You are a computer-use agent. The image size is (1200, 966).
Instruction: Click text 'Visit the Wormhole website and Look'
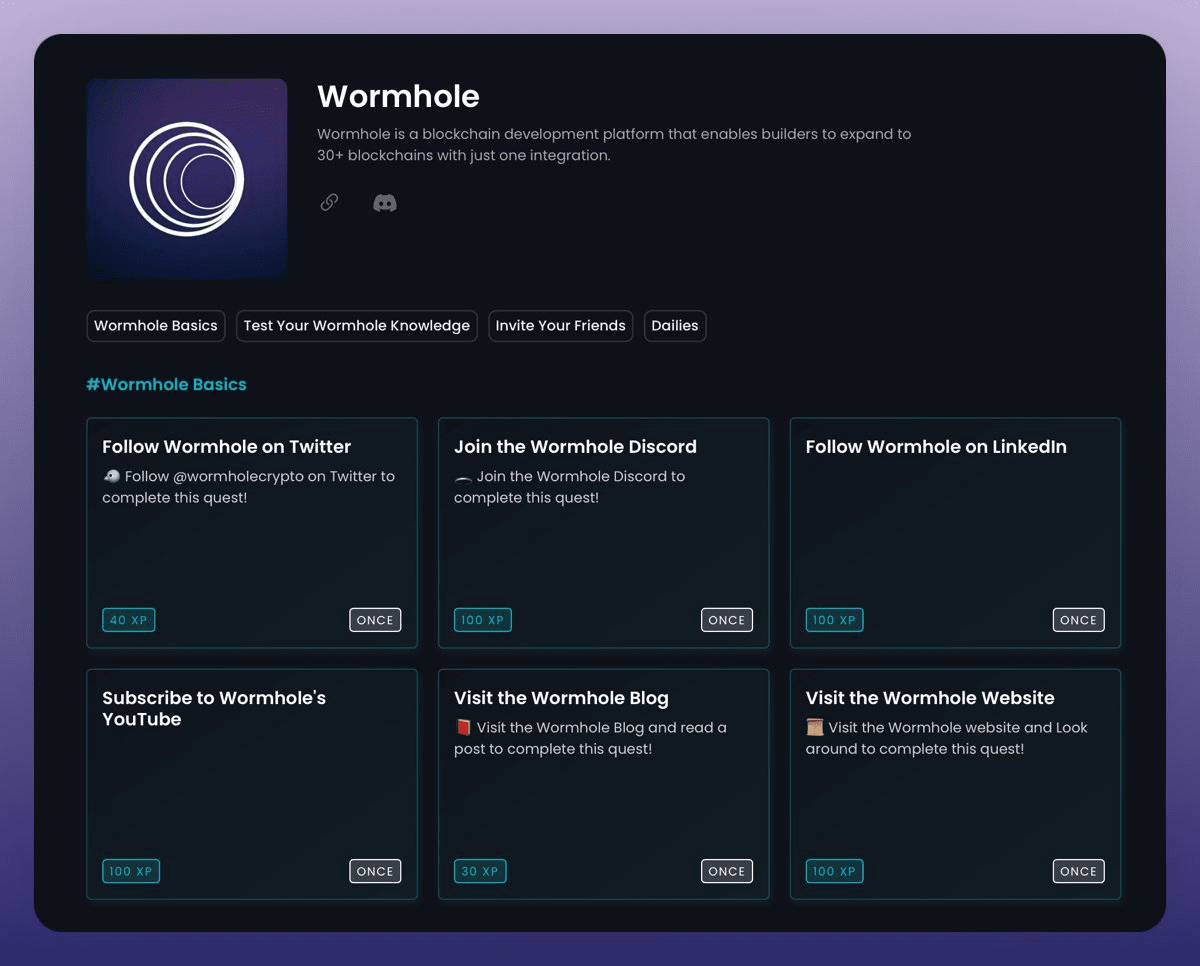tap(958, 728)
